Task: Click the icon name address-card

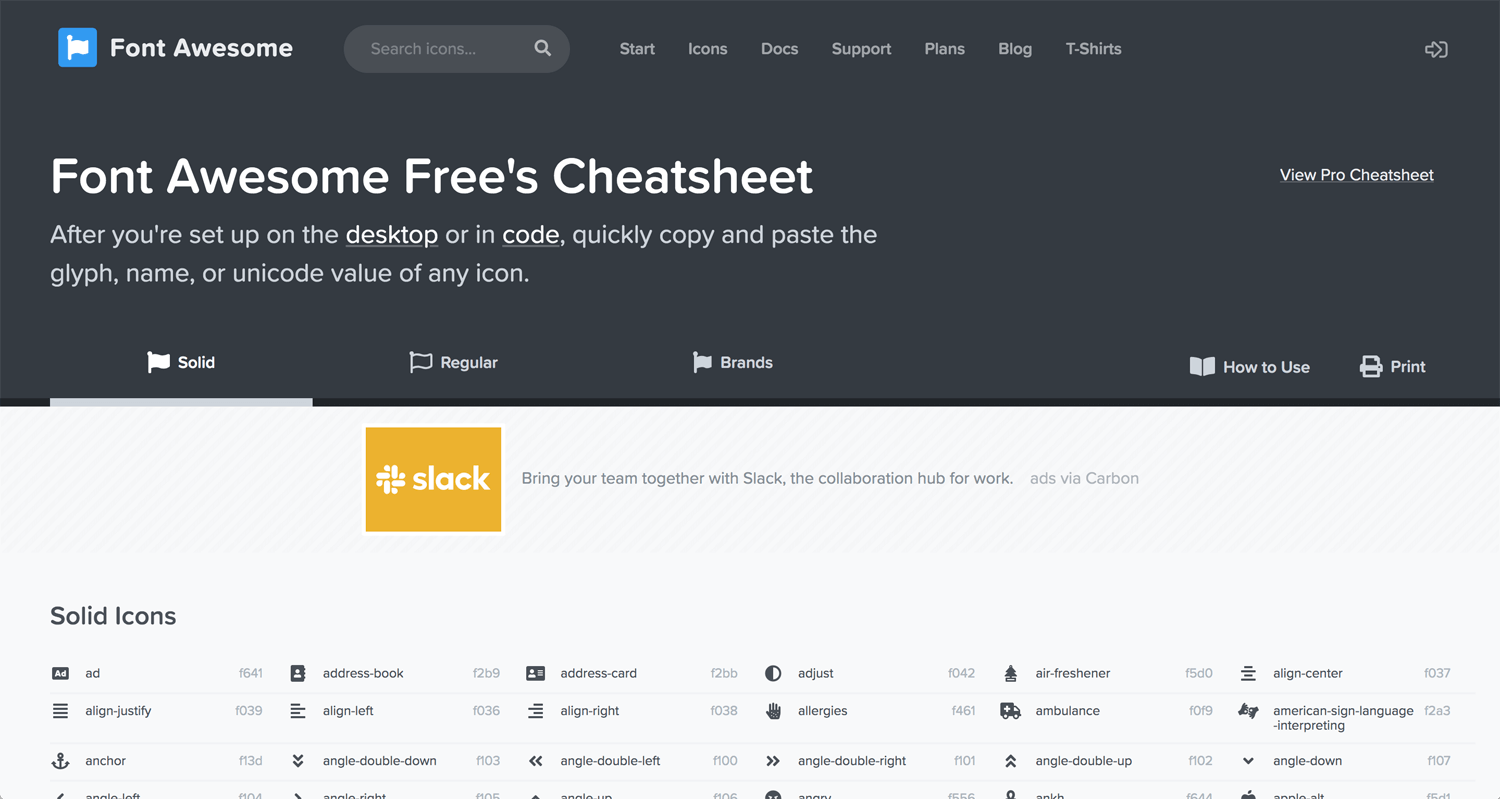Action: (598, 673)
